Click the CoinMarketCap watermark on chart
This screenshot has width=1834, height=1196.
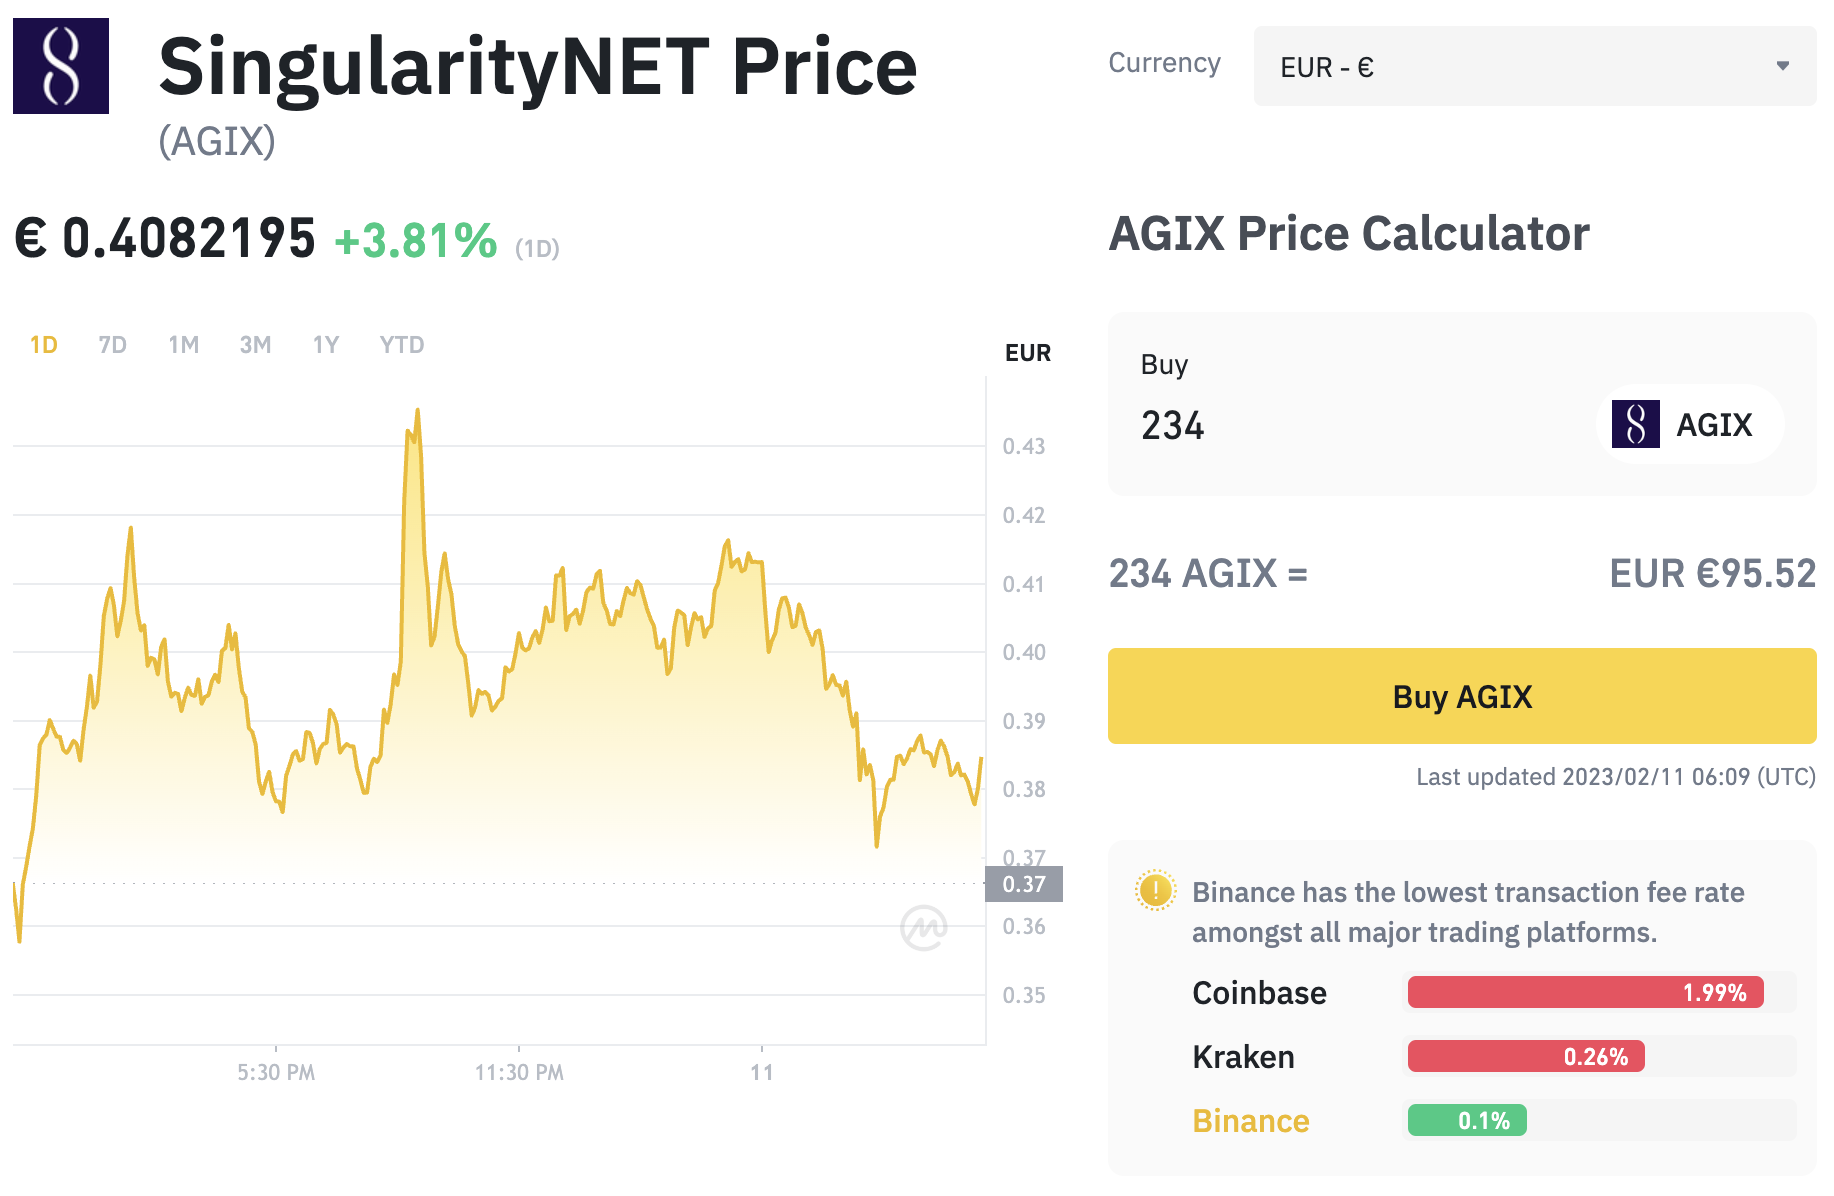pos(923,928)
